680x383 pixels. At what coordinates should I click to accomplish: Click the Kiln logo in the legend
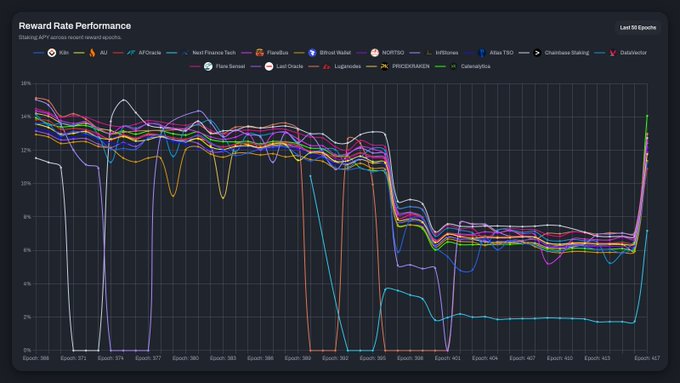coord(52,53)
